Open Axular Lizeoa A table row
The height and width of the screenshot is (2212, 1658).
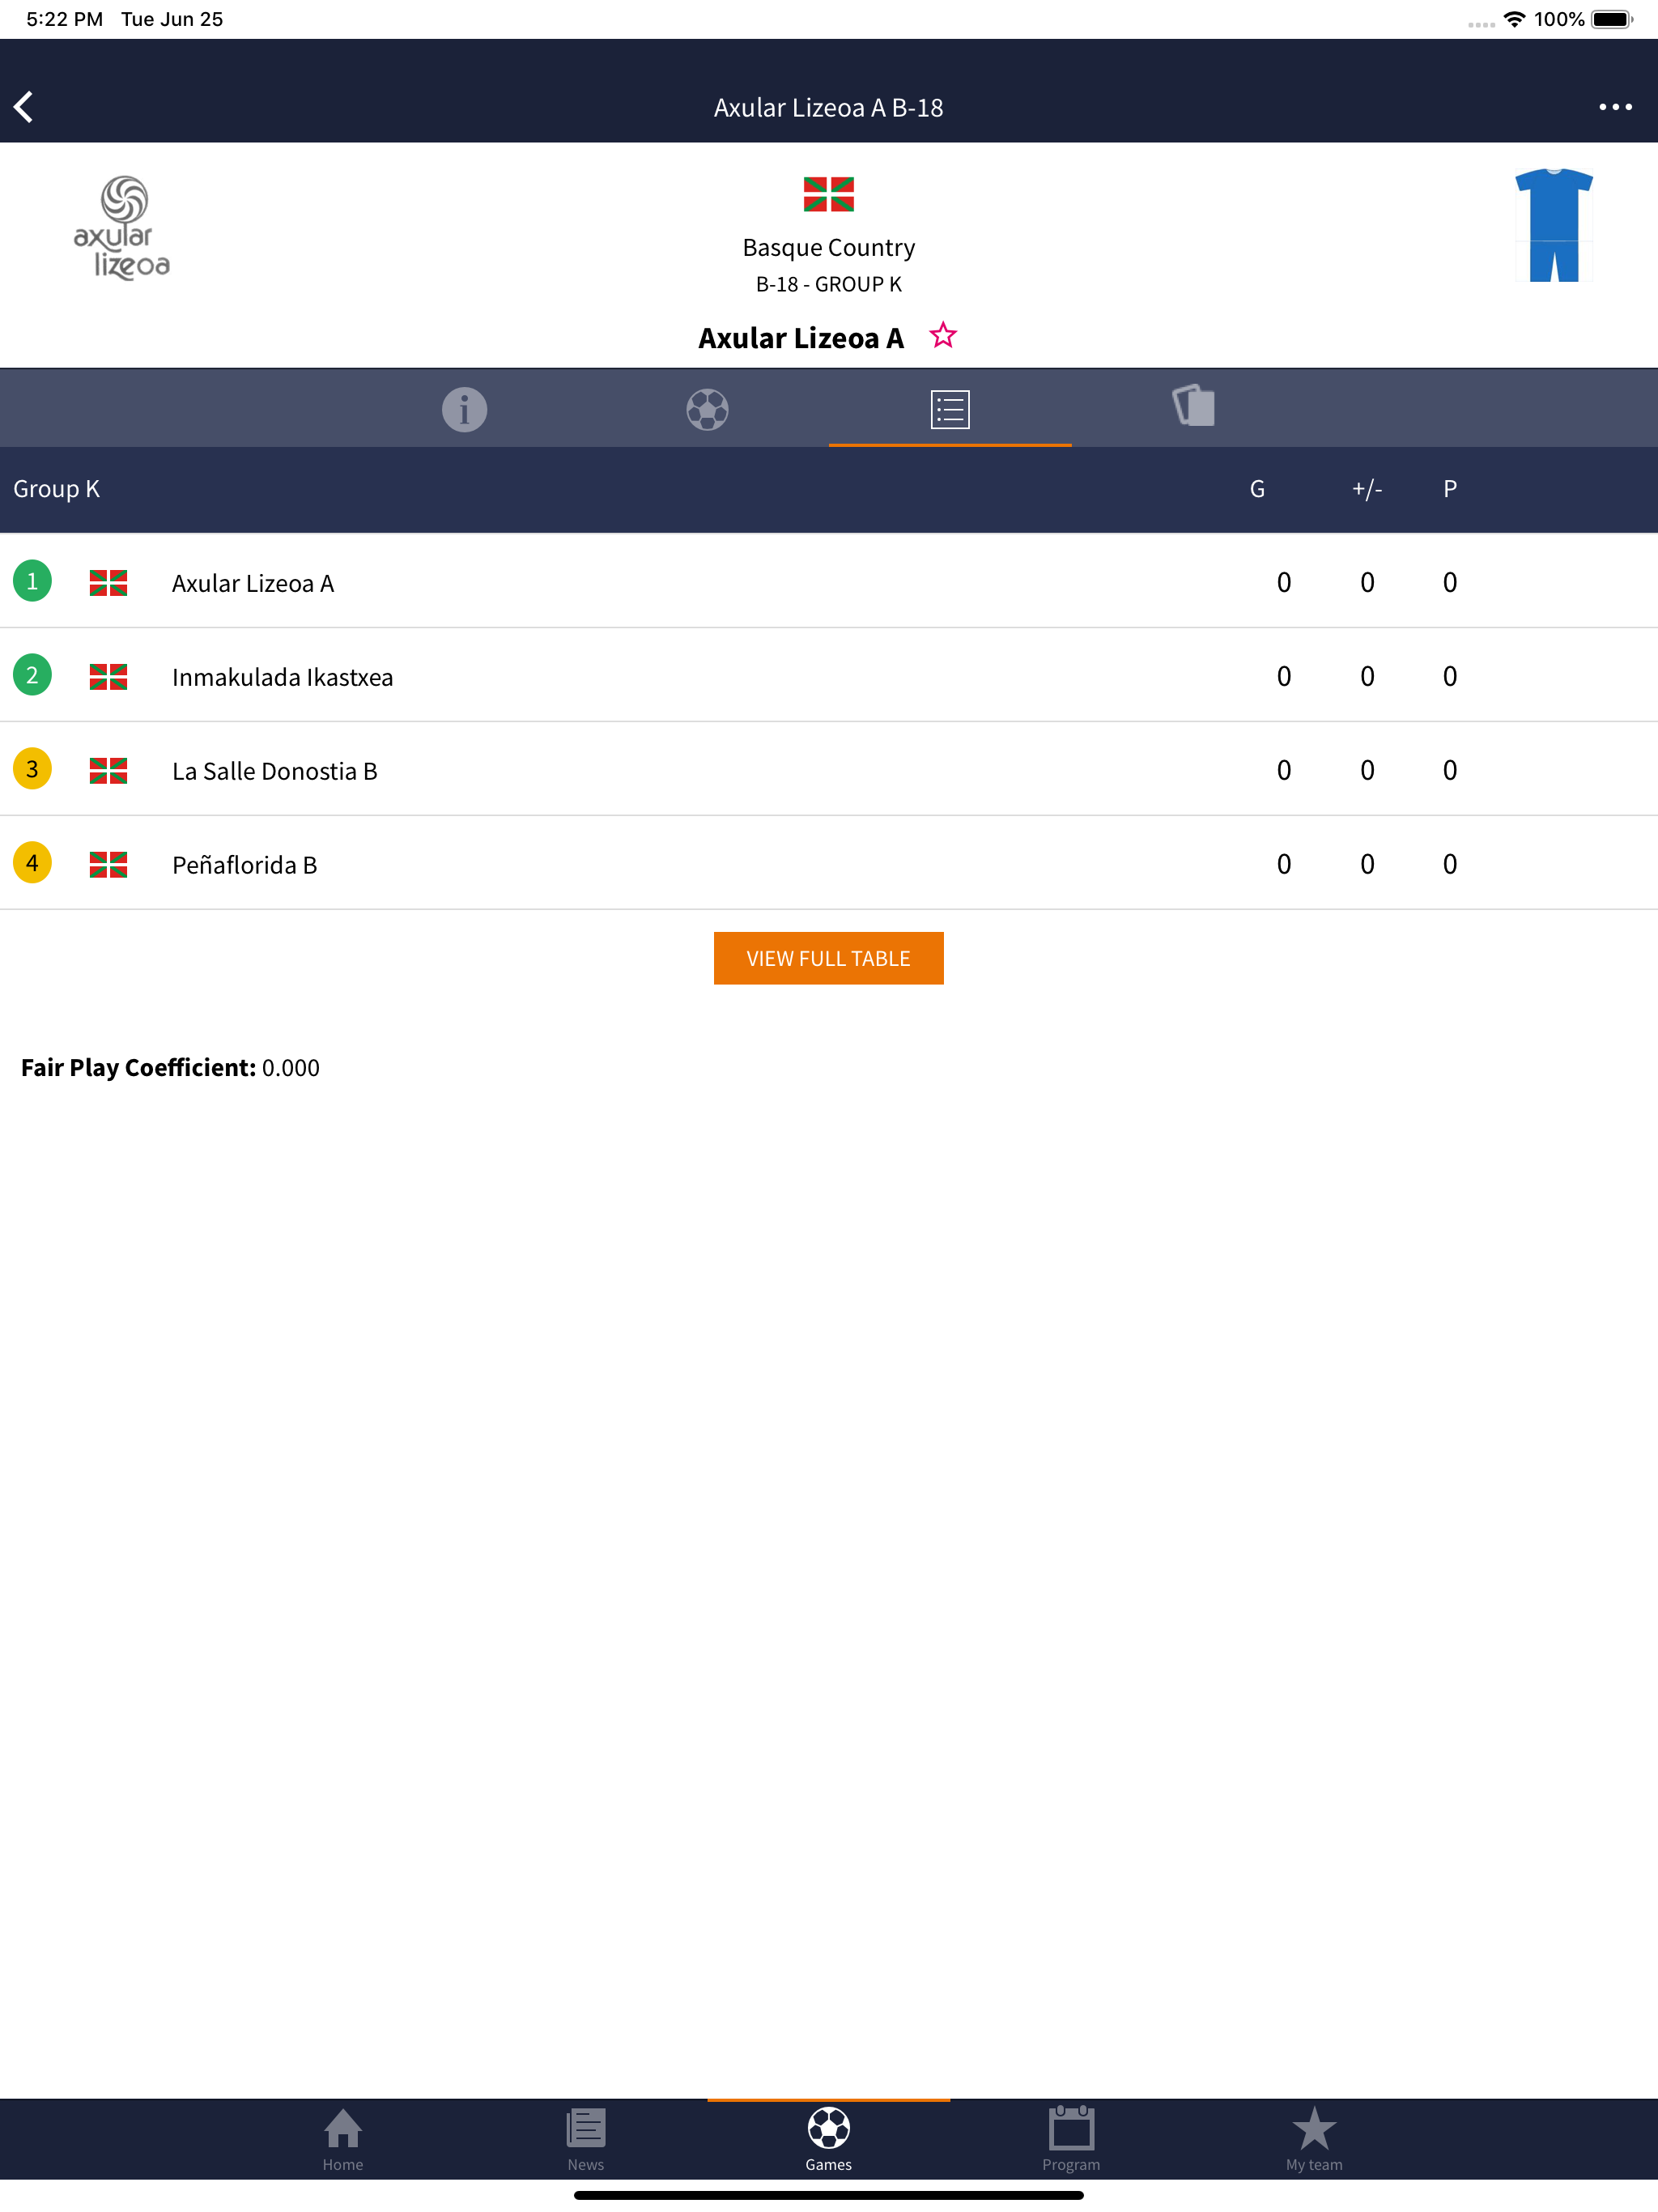[x=253, y=583]
